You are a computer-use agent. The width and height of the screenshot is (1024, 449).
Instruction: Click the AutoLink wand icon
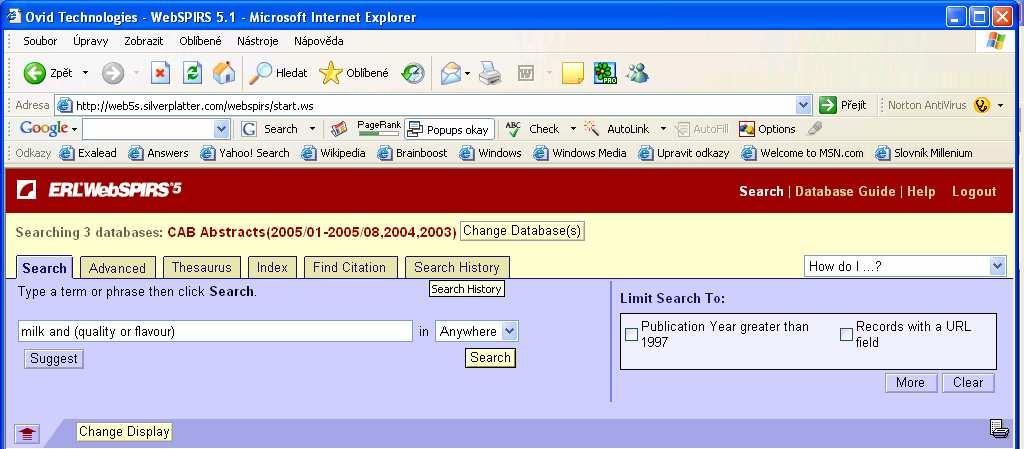(592, 129)
